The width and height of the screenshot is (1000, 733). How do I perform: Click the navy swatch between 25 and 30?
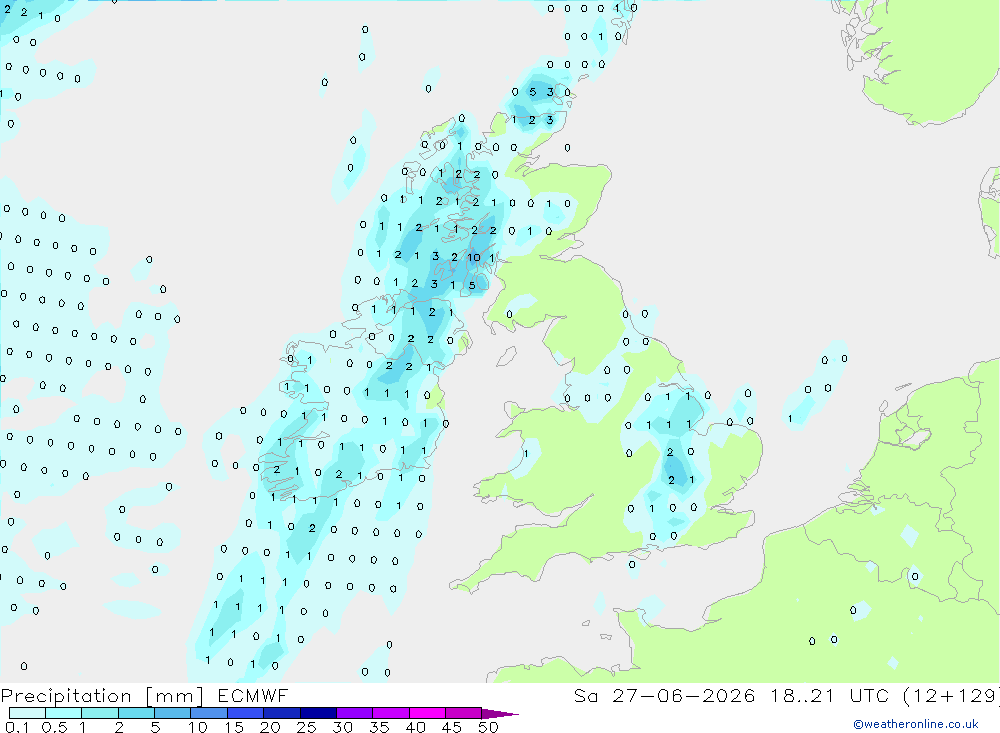pos(318,713)
